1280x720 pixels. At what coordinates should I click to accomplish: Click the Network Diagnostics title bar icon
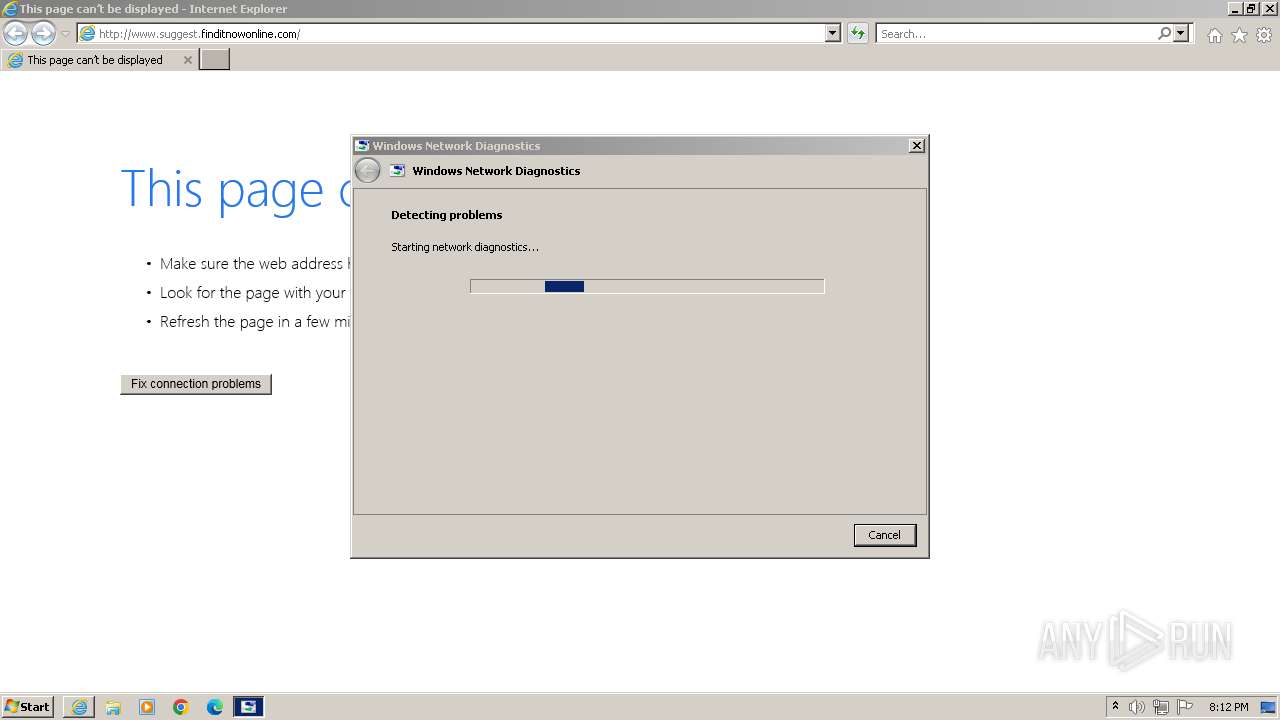click(x=363, y=146)
